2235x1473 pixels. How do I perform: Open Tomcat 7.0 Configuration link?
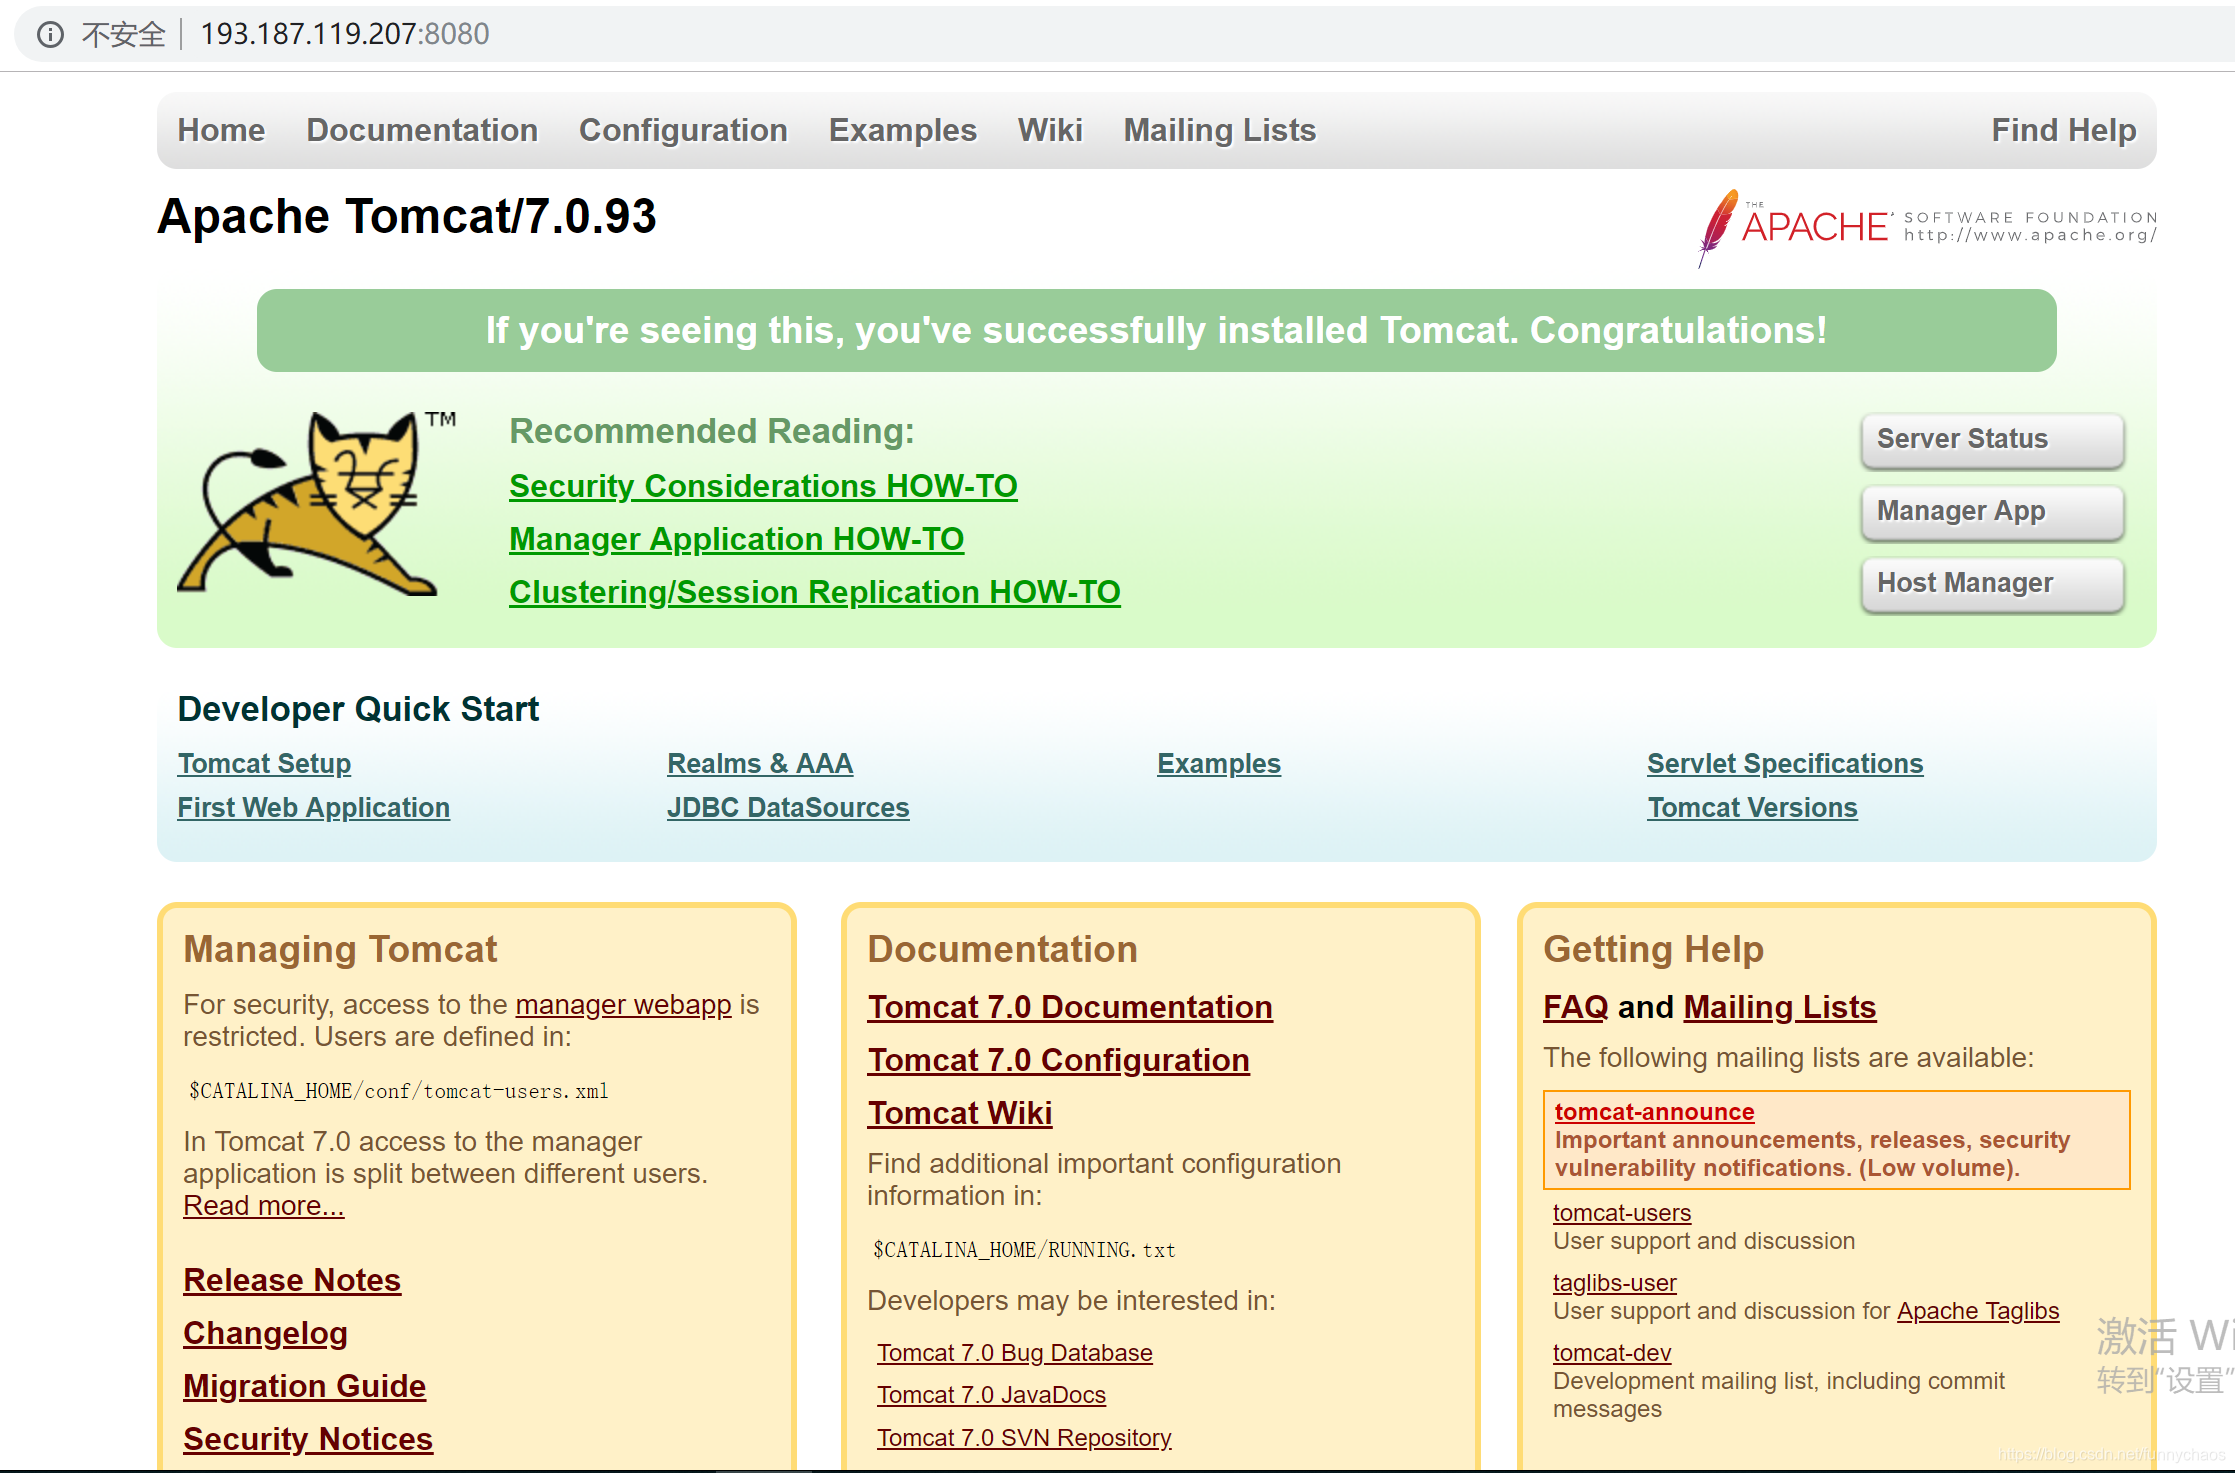[1058, 1061]
